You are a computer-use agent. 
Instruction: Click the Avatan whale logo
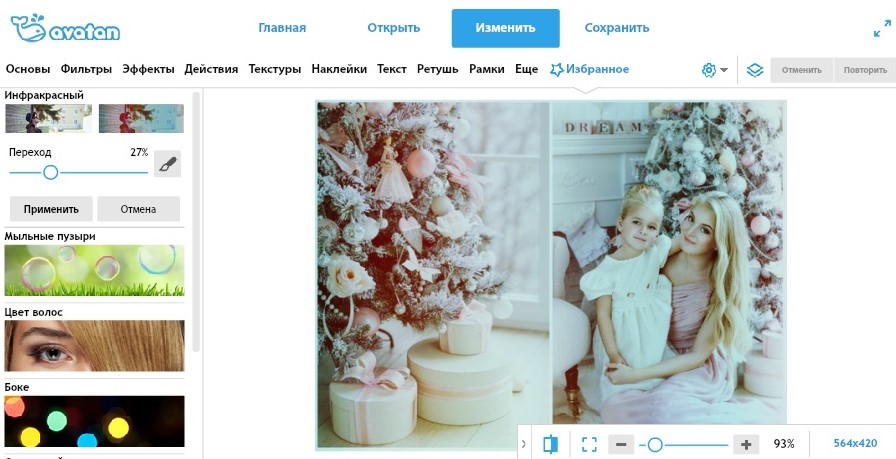[65, 27]
